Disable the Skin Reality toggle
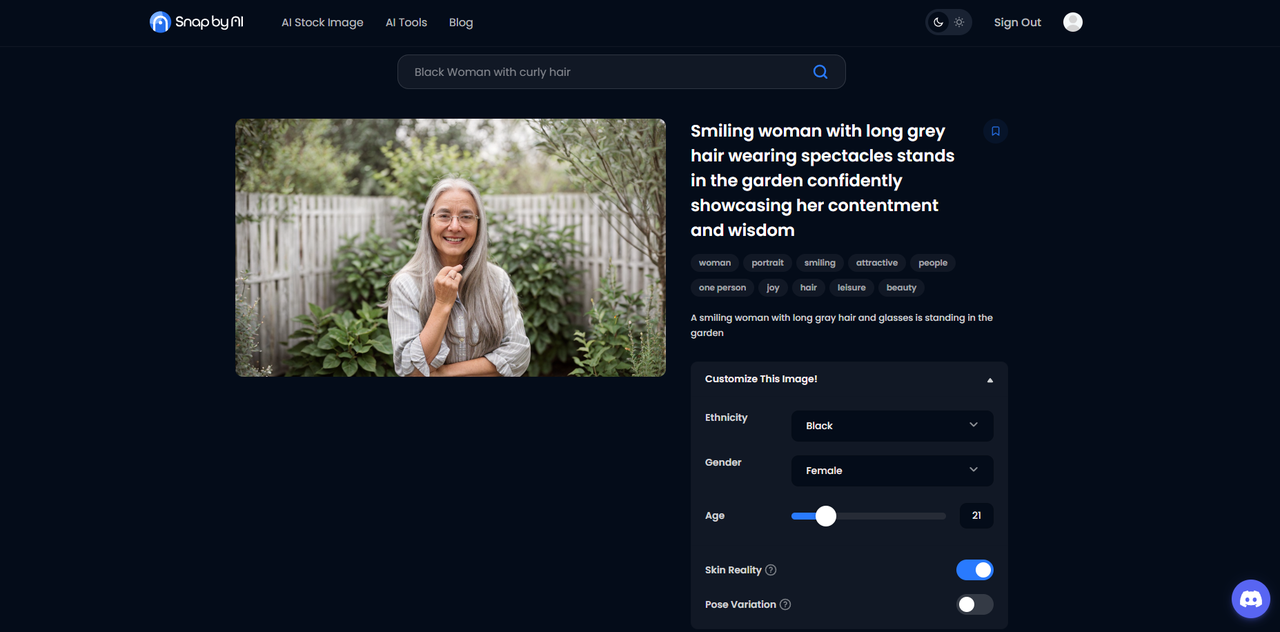The height and width of the screenshot is (632, 1280). tap(975, 570)
